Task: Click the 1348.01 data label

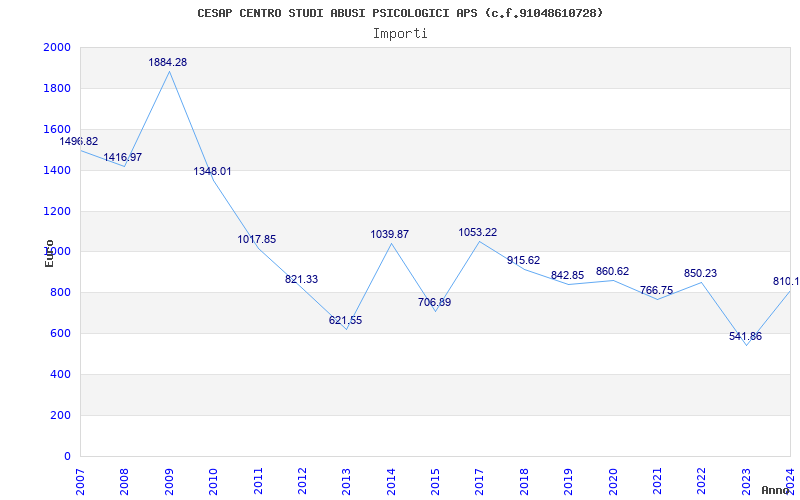Action: (212, 171)
